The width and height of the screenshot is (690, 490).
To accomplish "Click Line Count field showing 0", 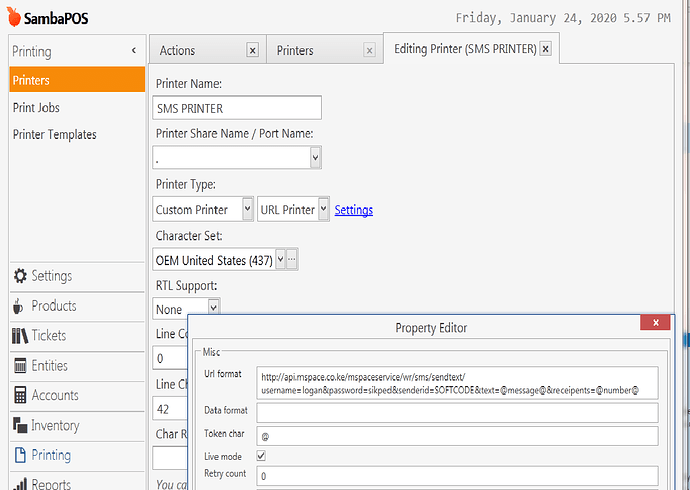I will tap(170, 358).
